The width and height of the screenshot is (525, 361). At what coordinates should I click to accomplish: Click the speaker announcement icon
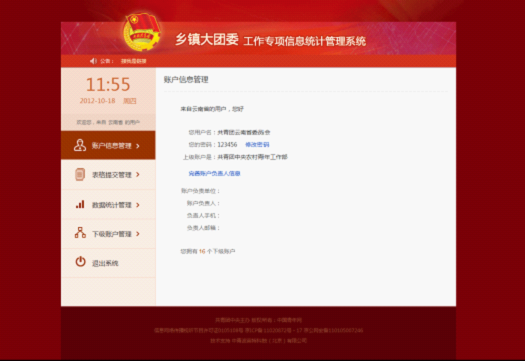93,61
